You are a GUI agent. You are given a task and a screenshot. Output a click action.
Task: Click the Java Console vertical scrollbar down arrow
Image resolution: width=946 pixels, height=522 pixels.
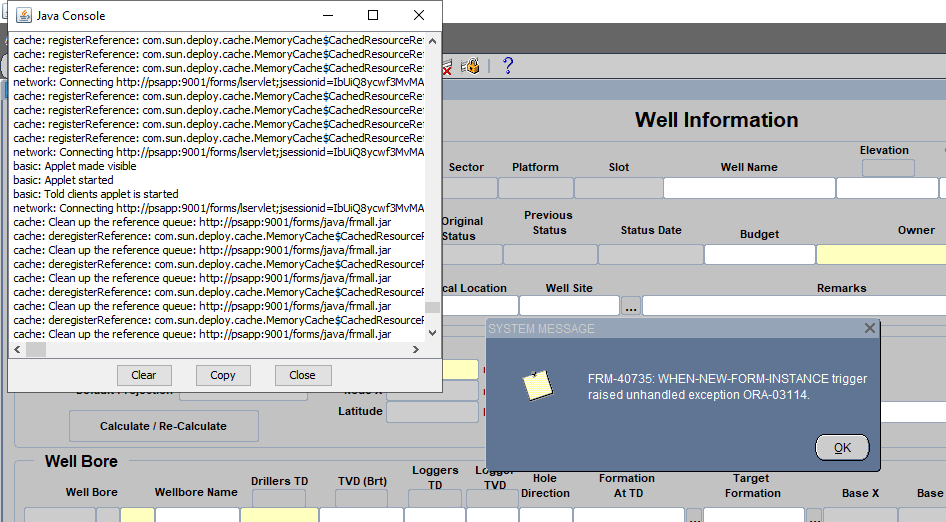tap(432, 333)
